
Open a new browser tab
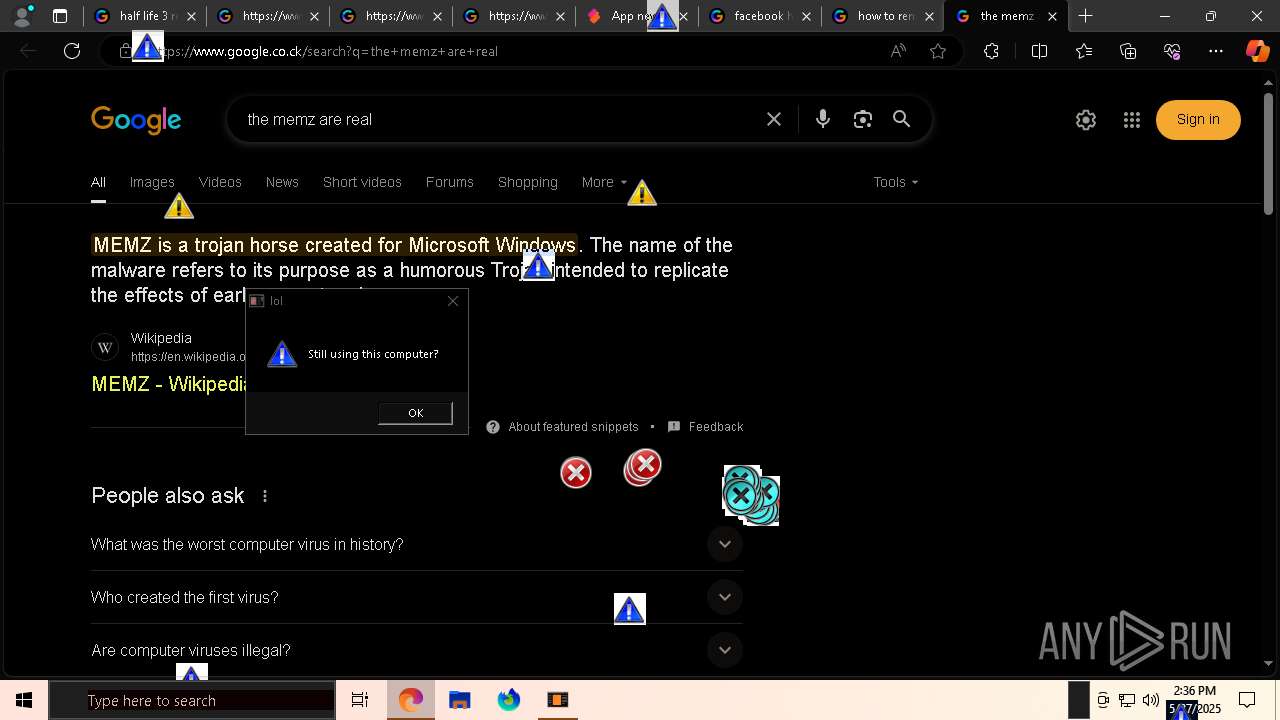1085,16
